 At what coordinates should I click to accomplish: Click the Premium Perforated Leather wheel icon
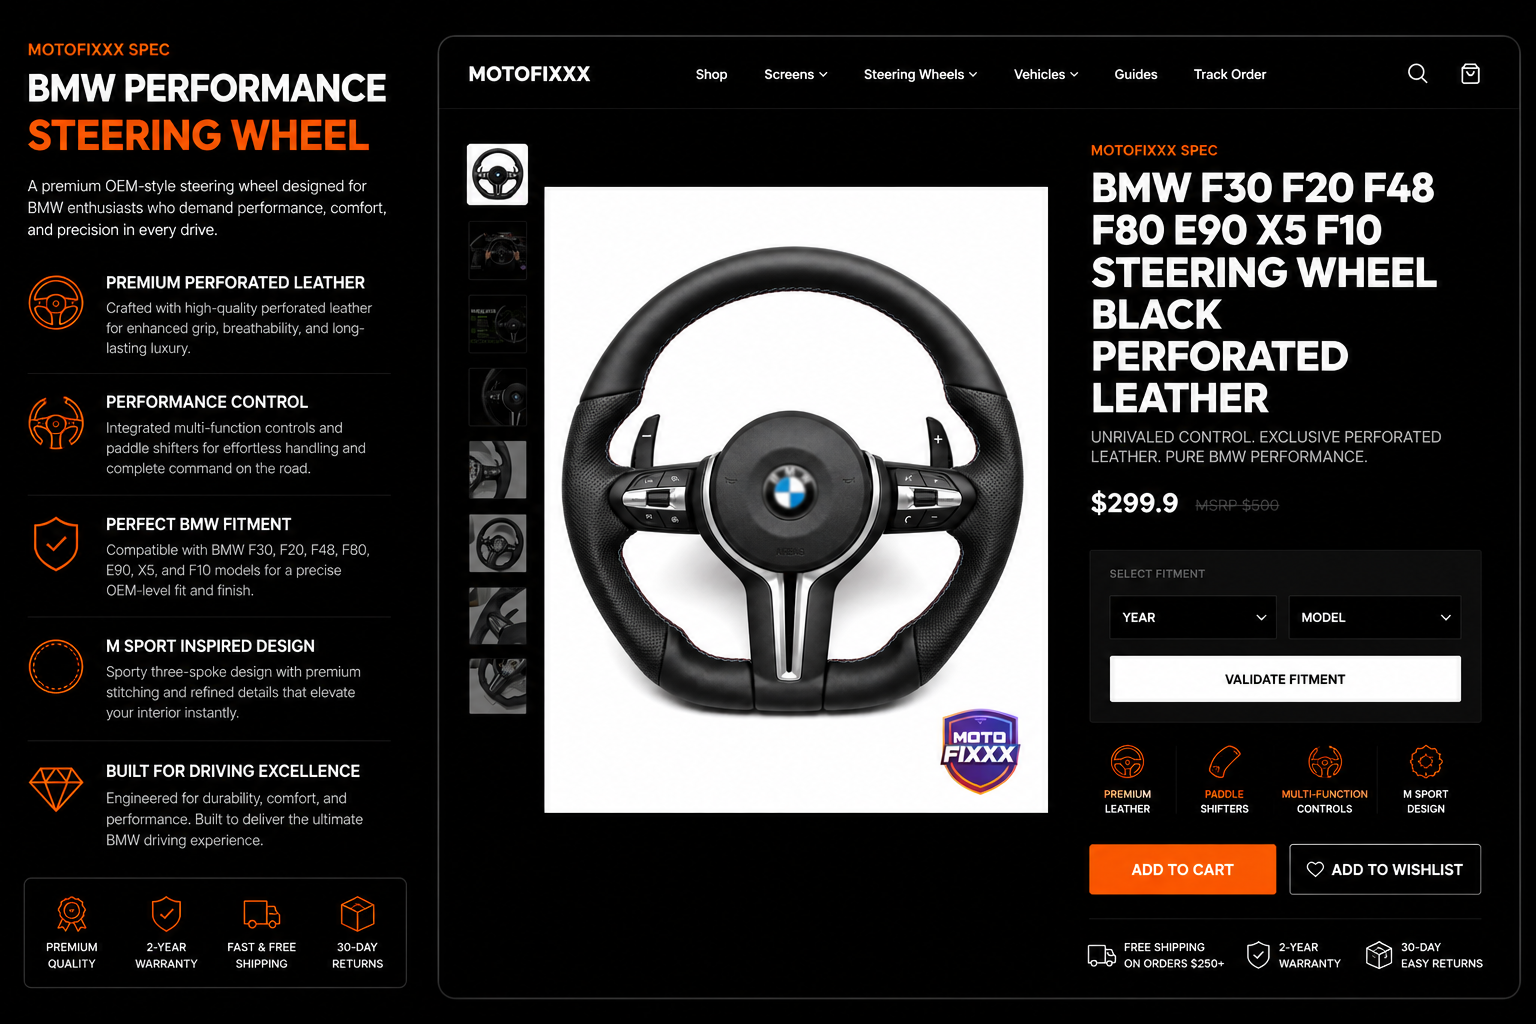(x=56, y=303)
